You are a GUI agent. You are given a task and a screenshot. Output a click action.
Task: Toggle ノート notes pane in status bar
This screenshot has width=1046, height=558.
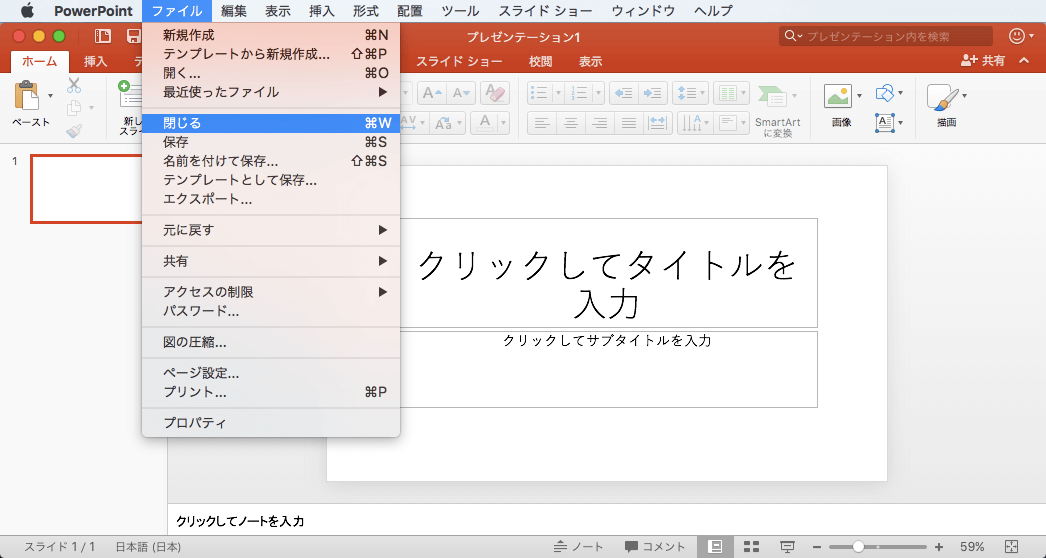pos(578,547)
